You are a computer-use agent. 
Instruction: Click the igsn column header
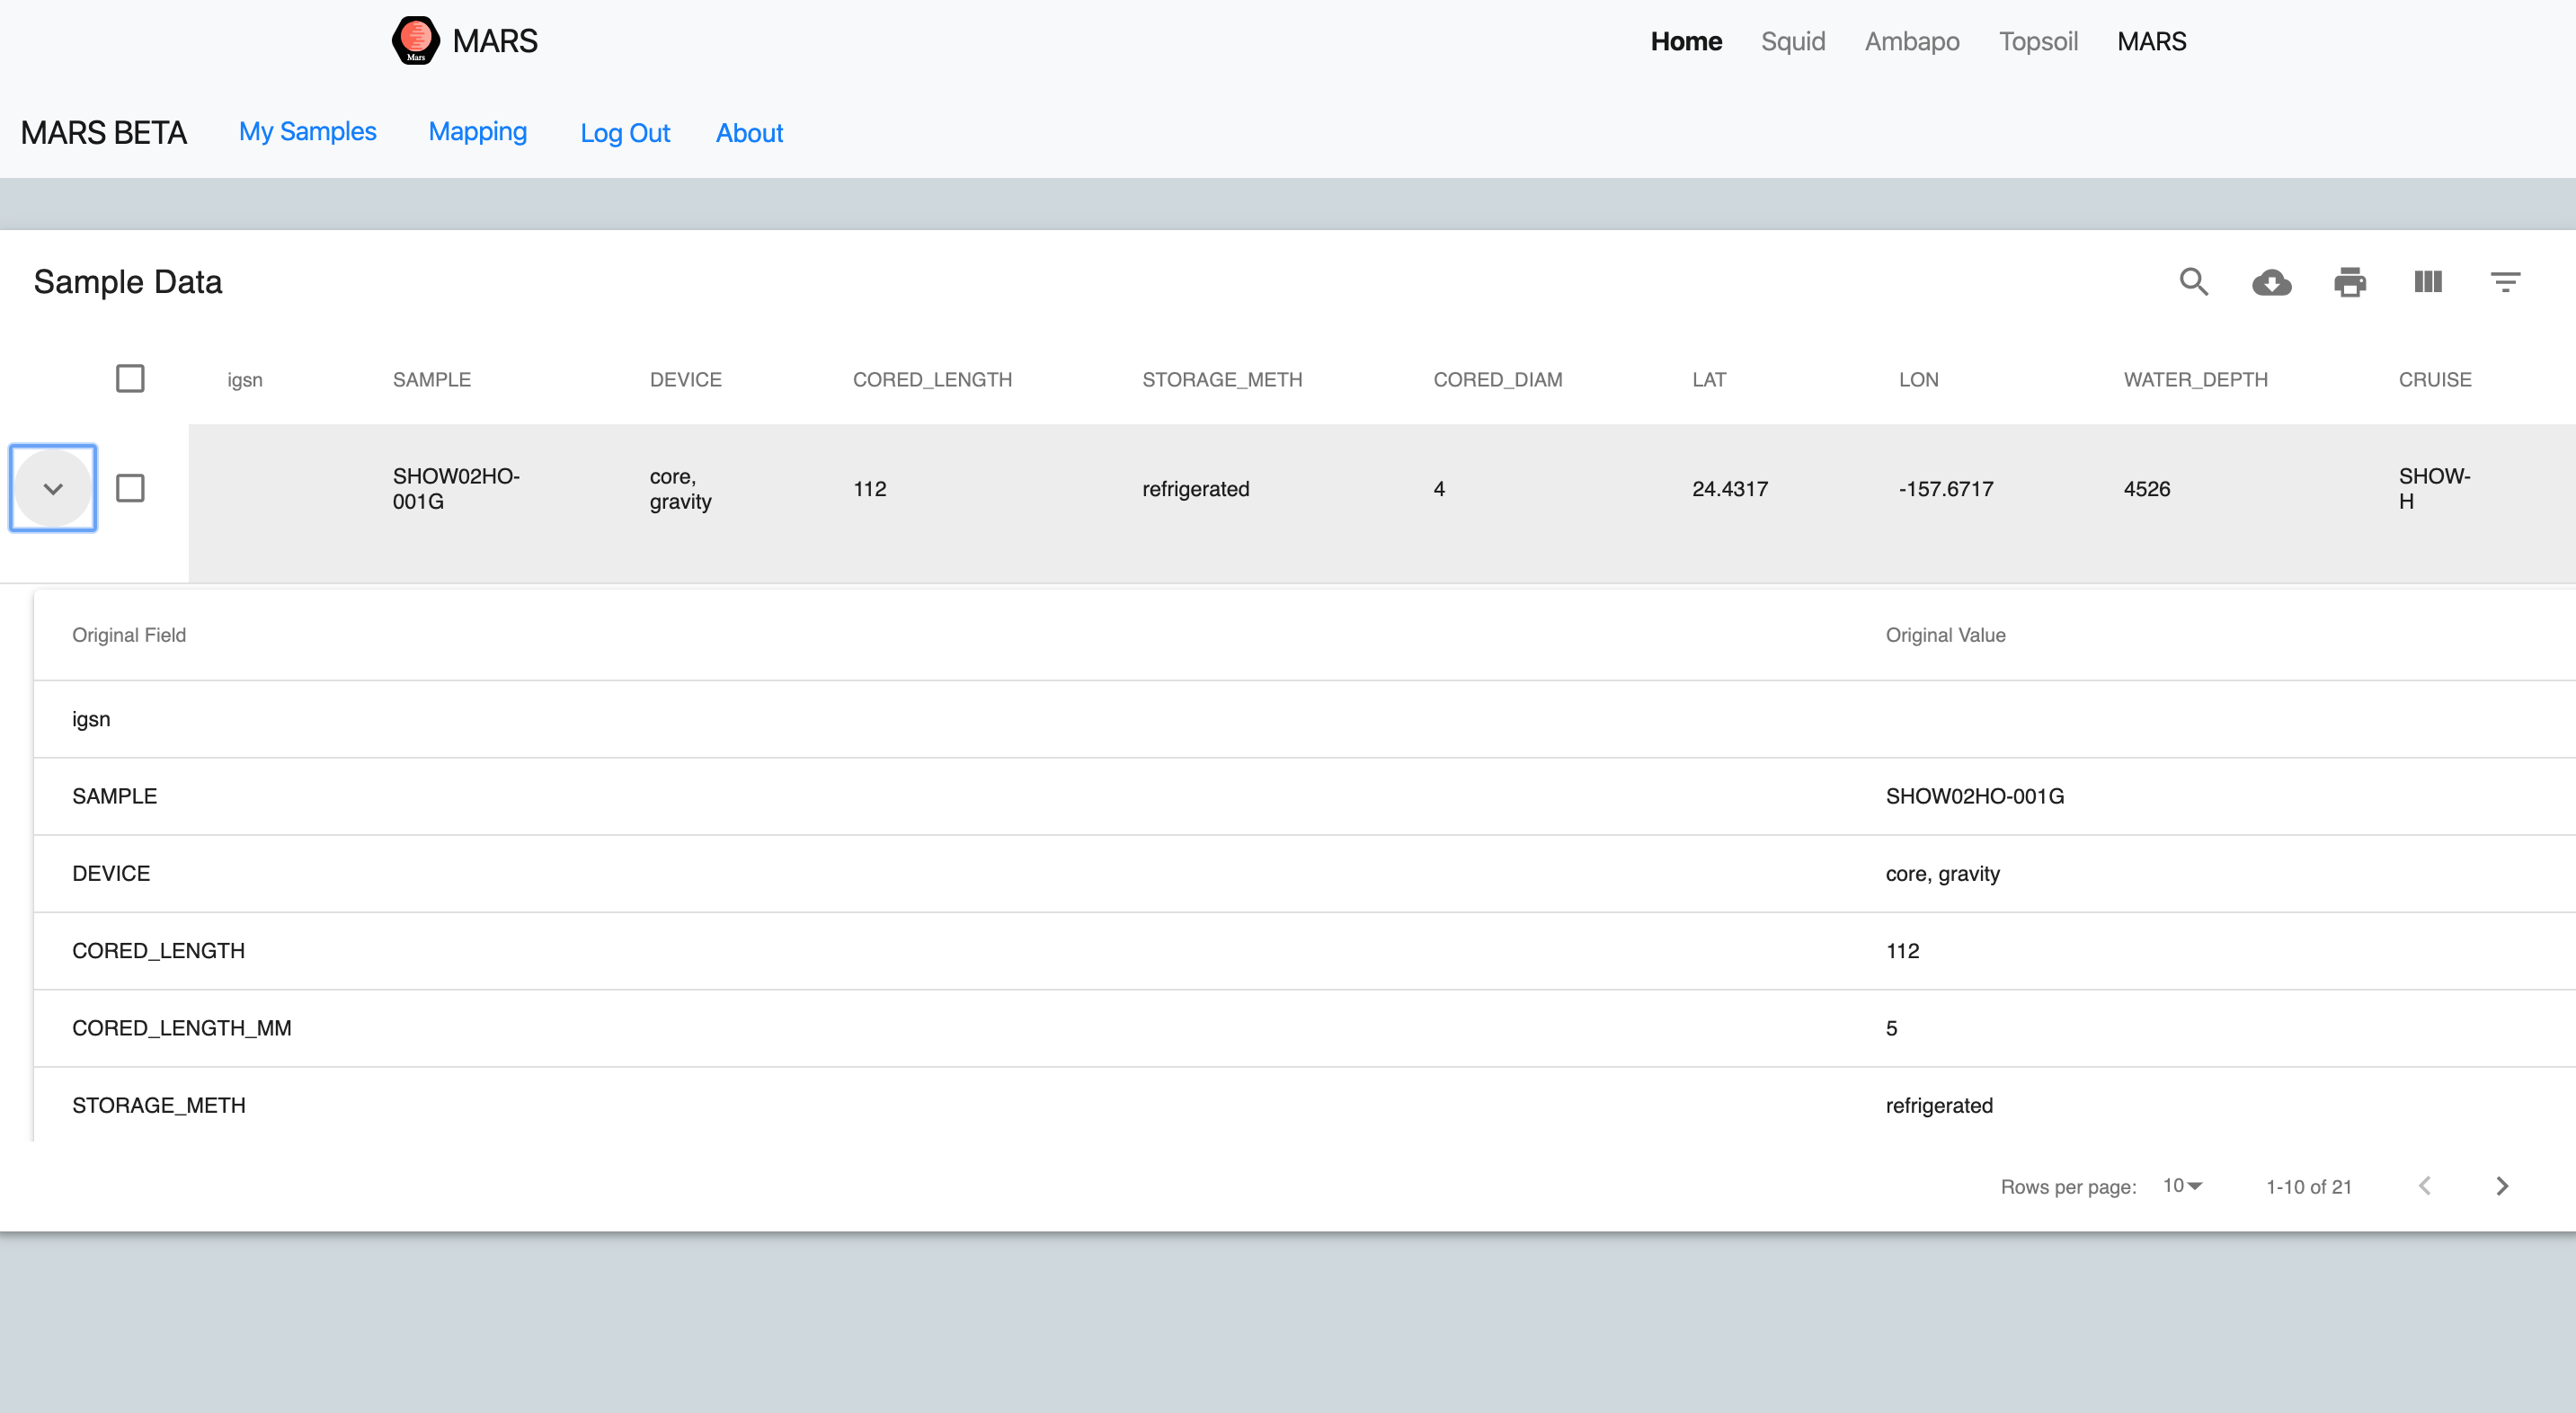click(245, 380)
